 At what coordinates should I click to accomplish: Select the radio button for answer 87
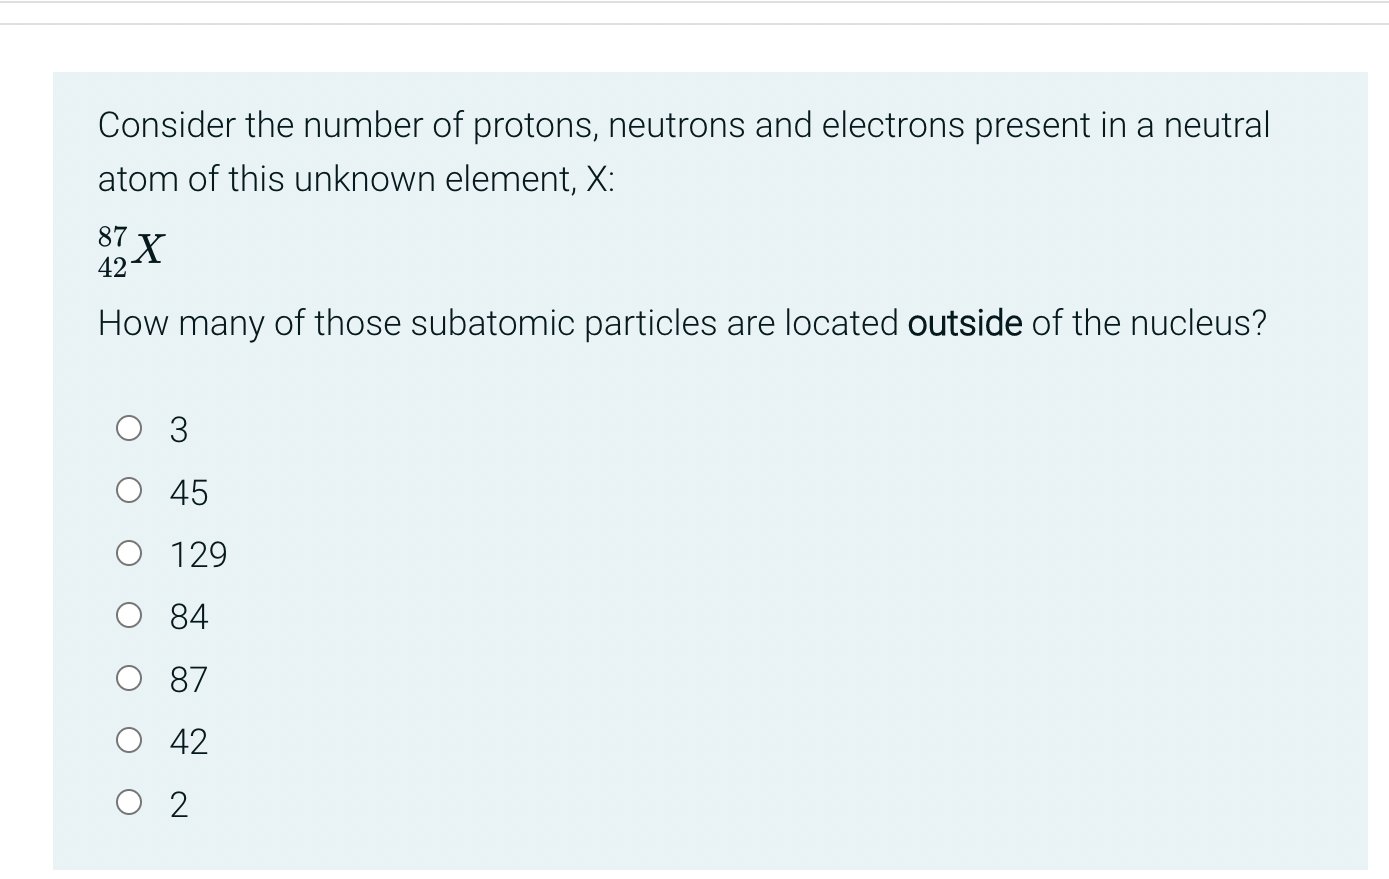click(128, 678)
